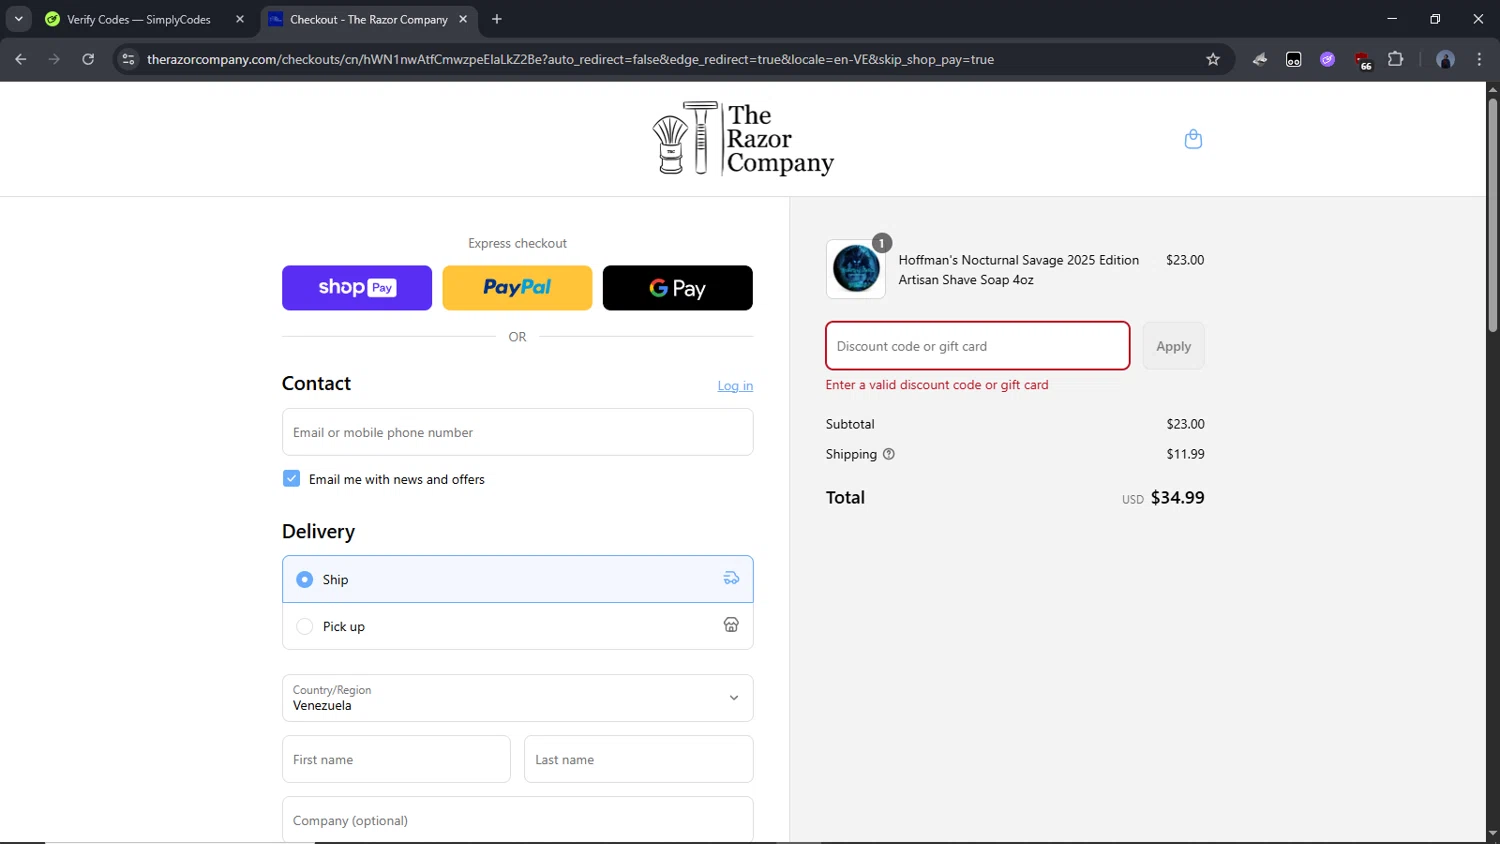This screenshot has width=1500, height=844.
Task: Open the Chrome three-dot menu
Action: click(x=1479, y=59)
